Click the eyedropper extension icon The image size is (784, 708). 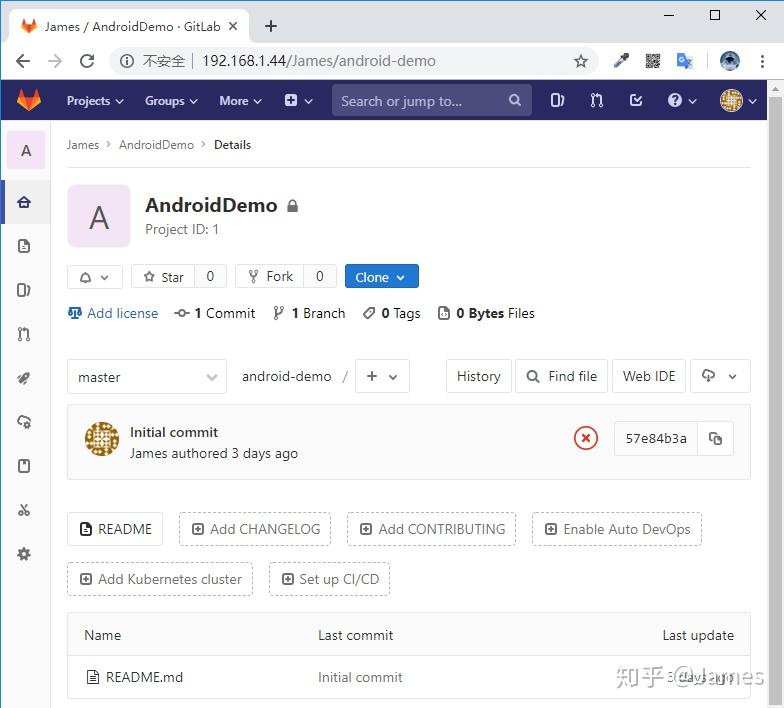coord(621,61)
